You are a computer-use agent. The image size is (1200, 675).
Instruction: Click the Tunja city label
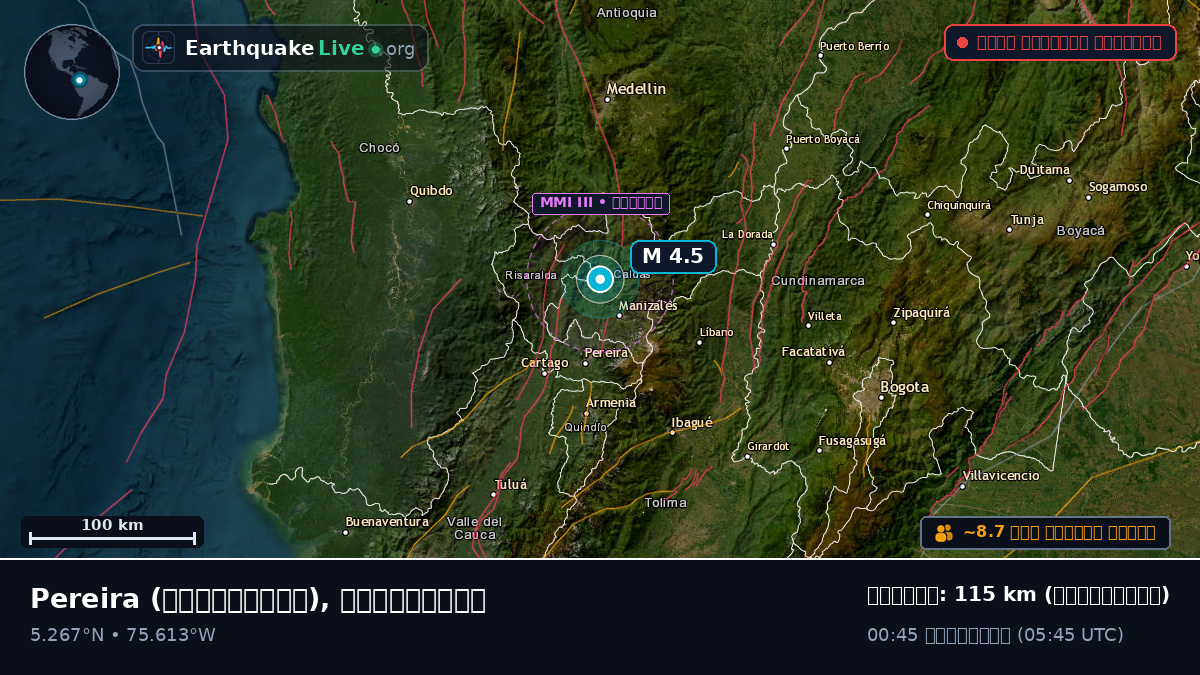coord(1027,220)
